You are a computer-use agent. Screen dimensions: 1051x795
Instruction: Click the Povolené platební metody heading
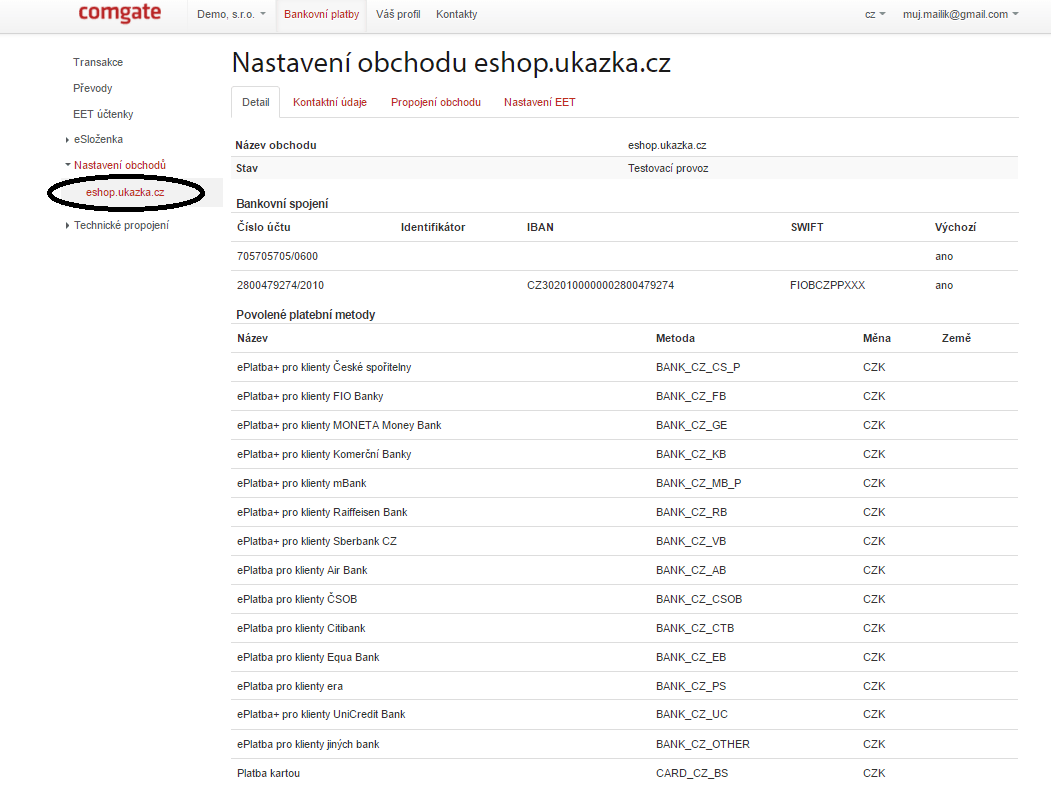pyautogui.click(x=306, y=315)
